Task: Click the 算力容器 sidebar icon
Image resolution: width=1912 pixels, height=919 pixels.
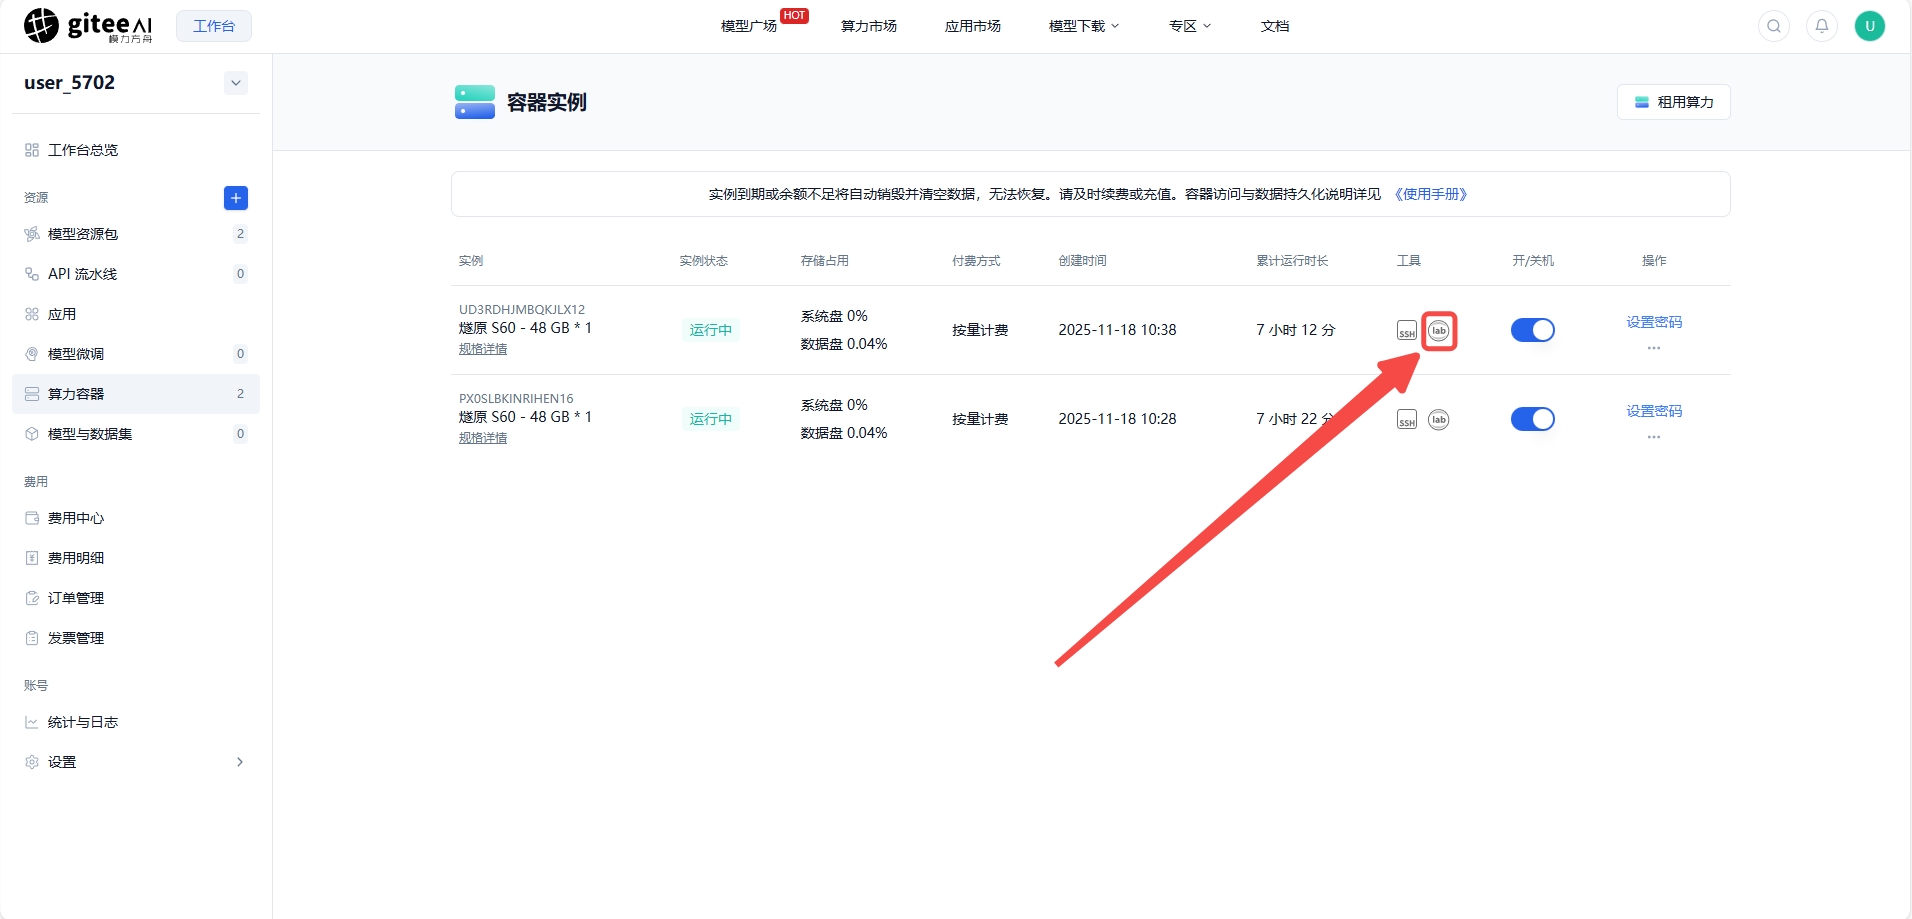Action: 32,394
